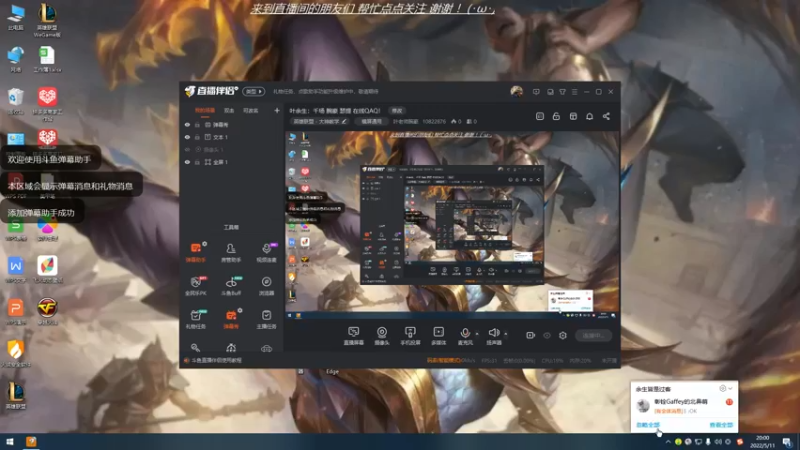The height and width of the screenshot is (450, 800).
Task: Open the hamburger menu in title bar
Action: [x=574, y=92]
